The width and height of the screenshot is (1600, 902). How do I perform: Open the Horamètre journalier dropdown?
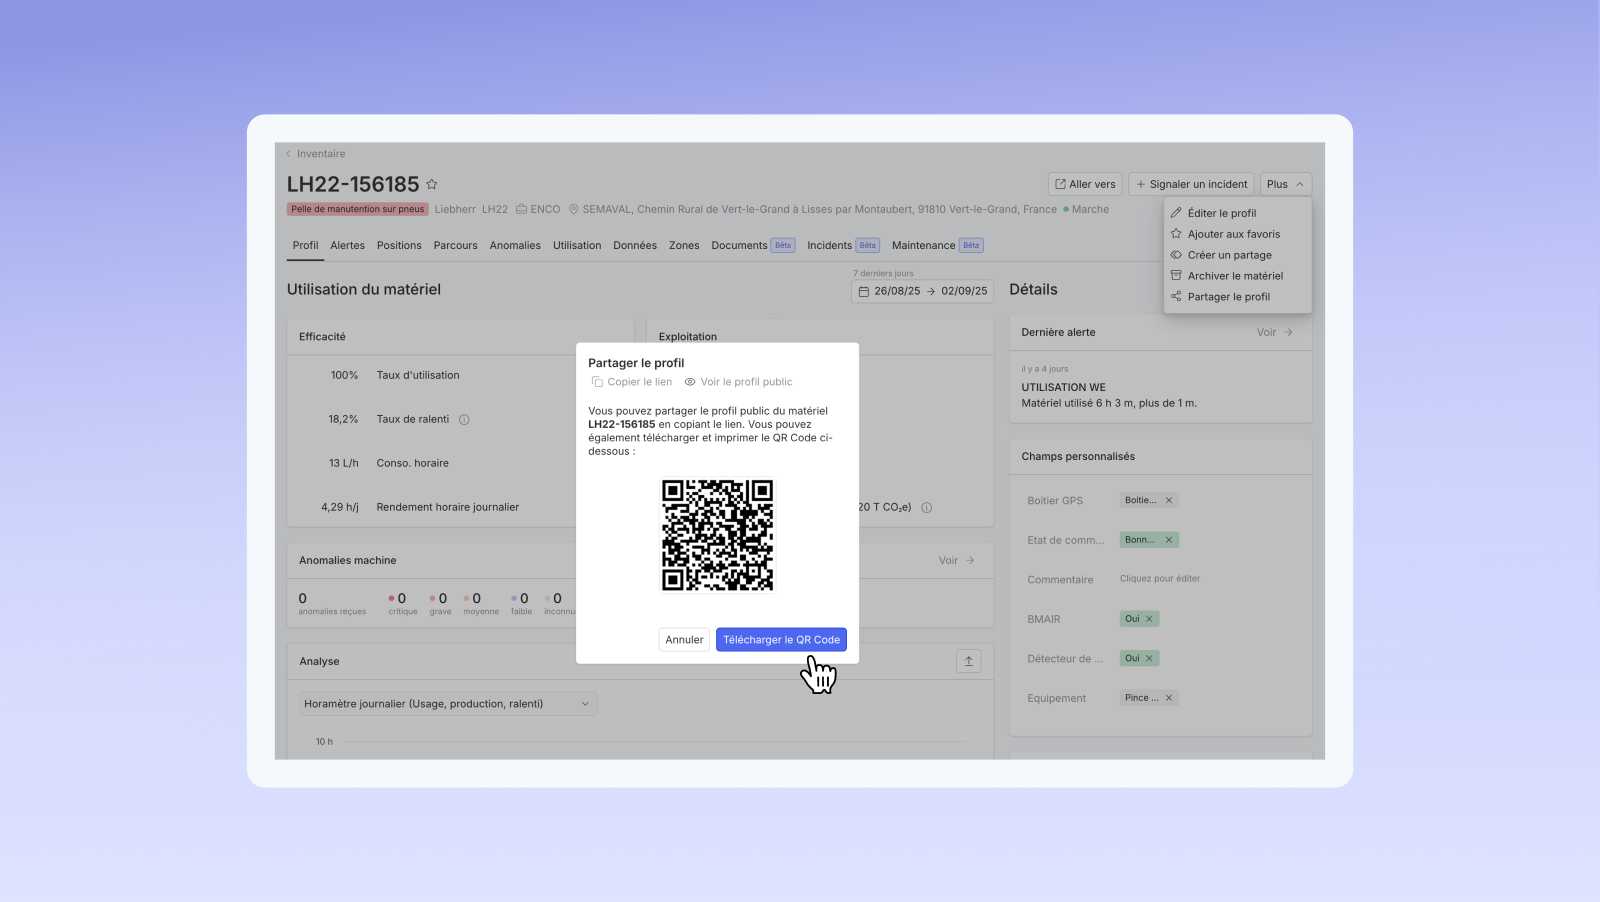click(448, 704)
